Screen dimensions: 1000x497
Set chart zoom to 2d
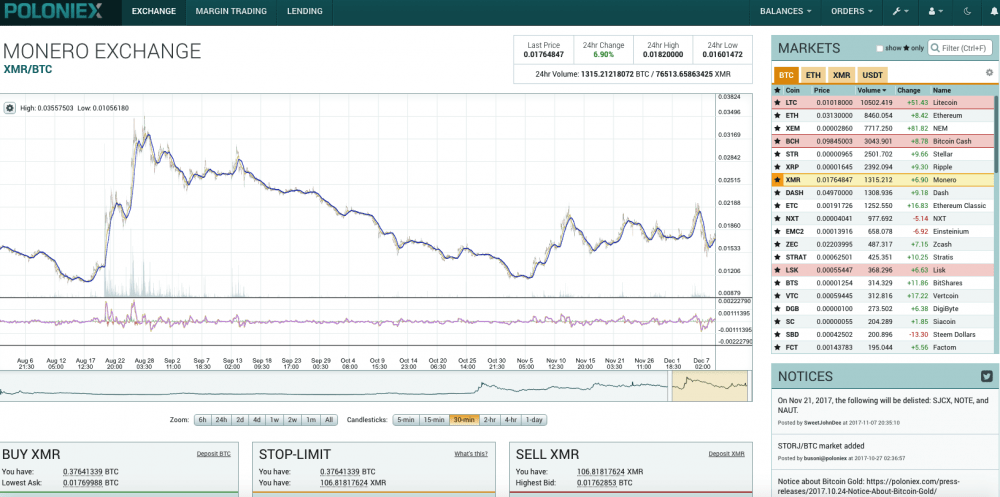pyautogui.click(x=240, y=420)
